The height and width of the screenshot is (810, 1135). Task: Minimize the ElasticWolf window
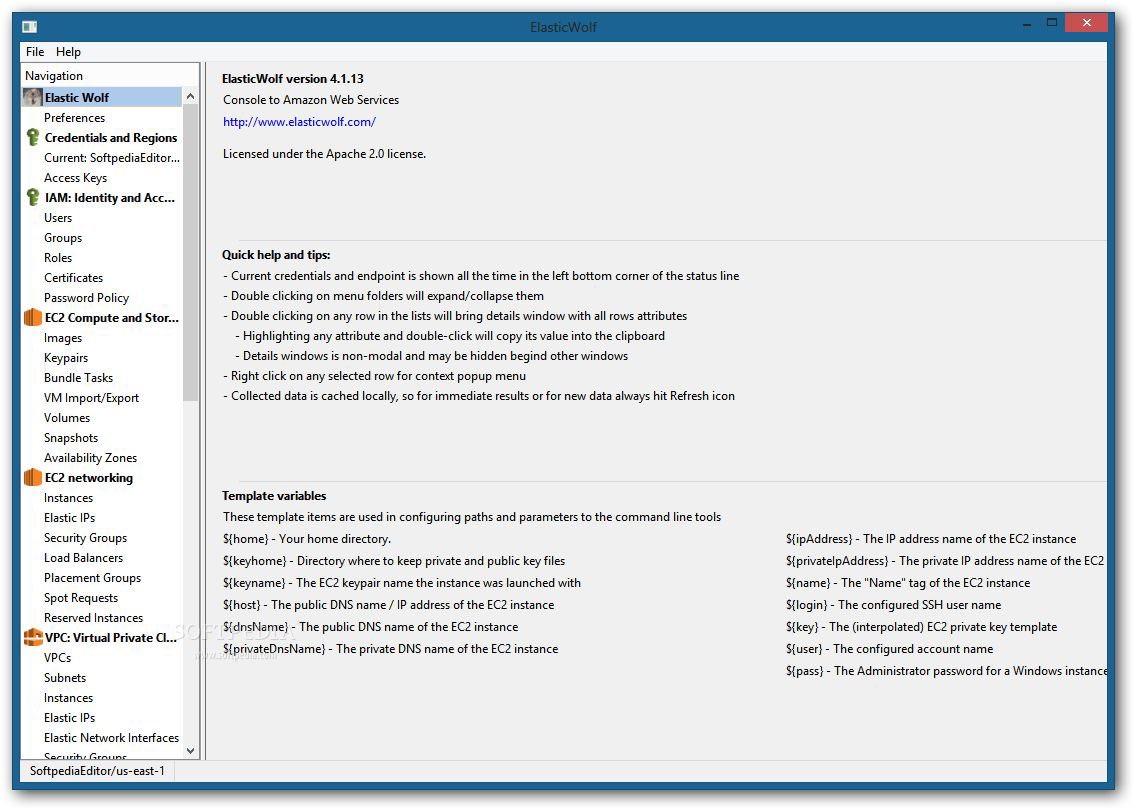click(1027, 24)
